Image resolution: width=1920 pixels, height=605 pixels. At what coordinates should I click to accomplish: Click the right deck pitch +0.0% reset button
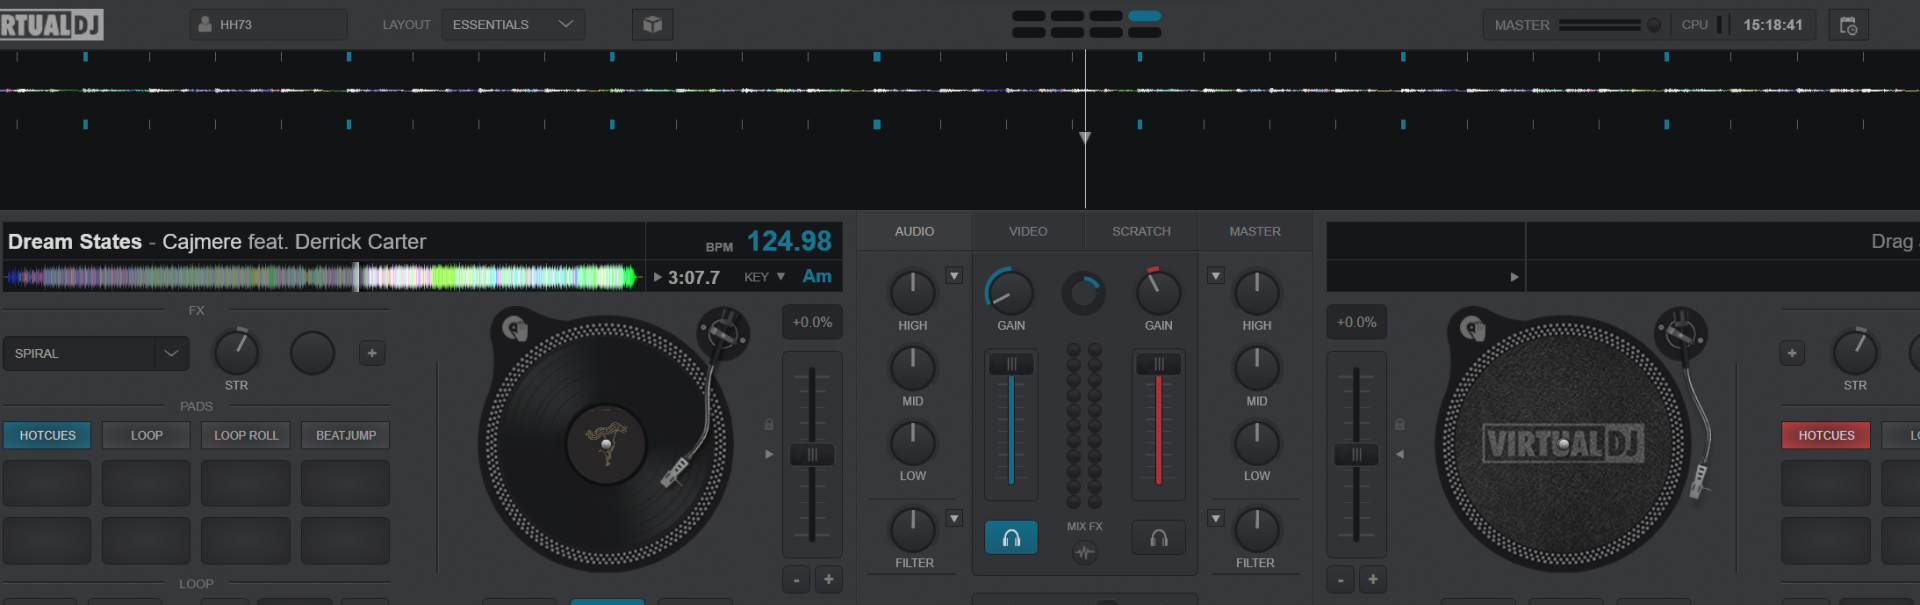coord(1357,322)
